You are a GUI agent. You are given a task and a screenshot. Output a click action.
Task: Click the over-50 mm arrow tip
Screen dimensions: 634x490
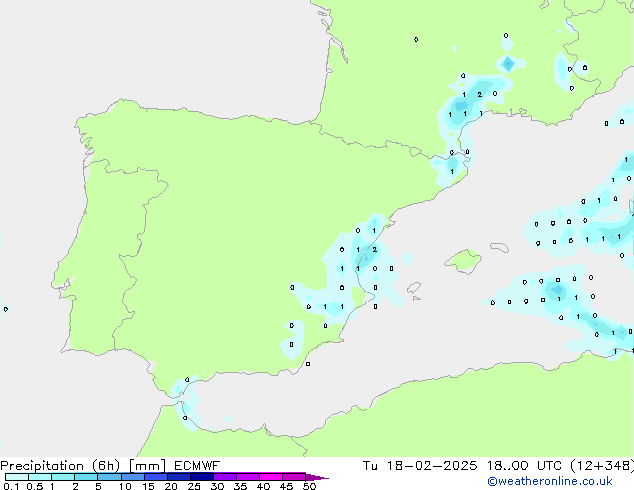pos(317,477)
